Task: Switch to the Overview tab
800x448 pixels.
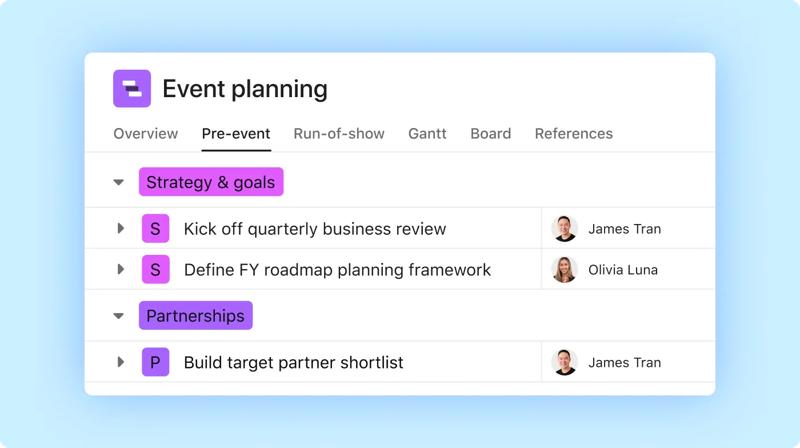Action: point(145,134)
